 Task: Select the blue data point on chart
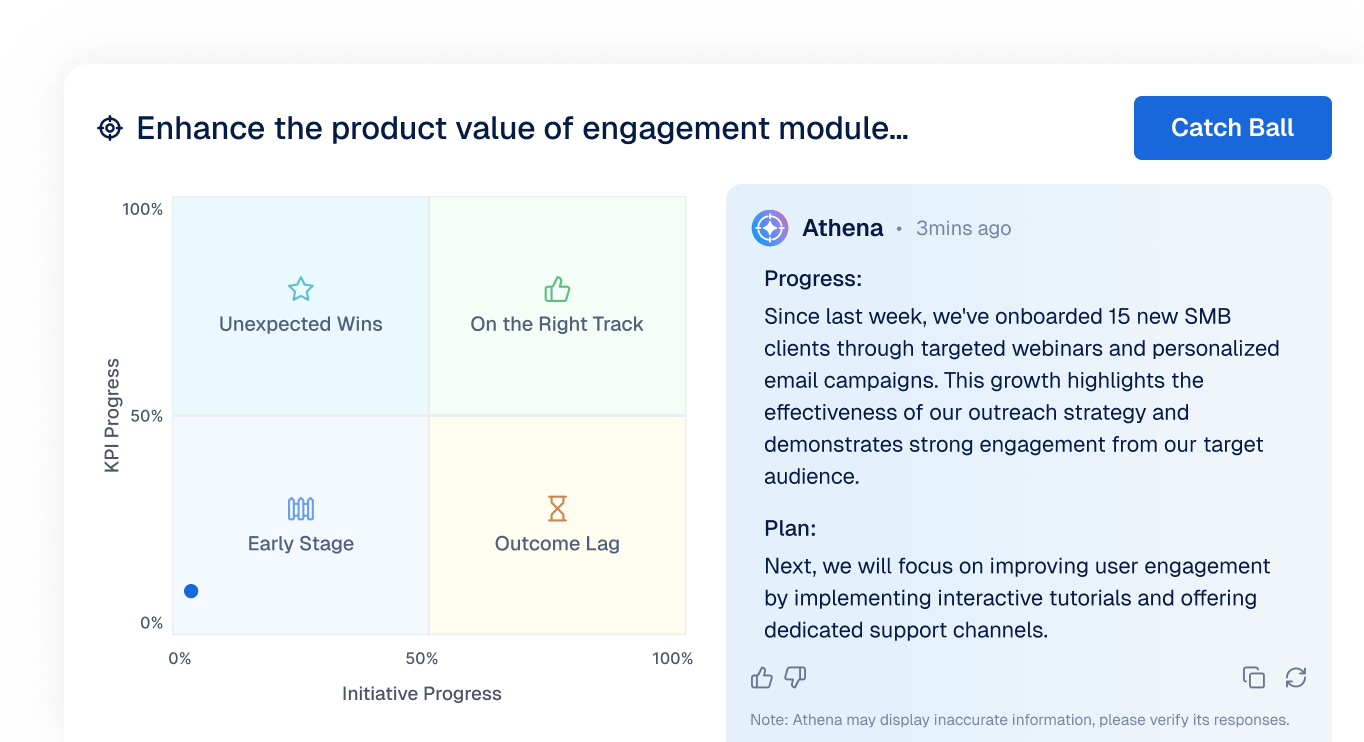click(x=191, y=591)
